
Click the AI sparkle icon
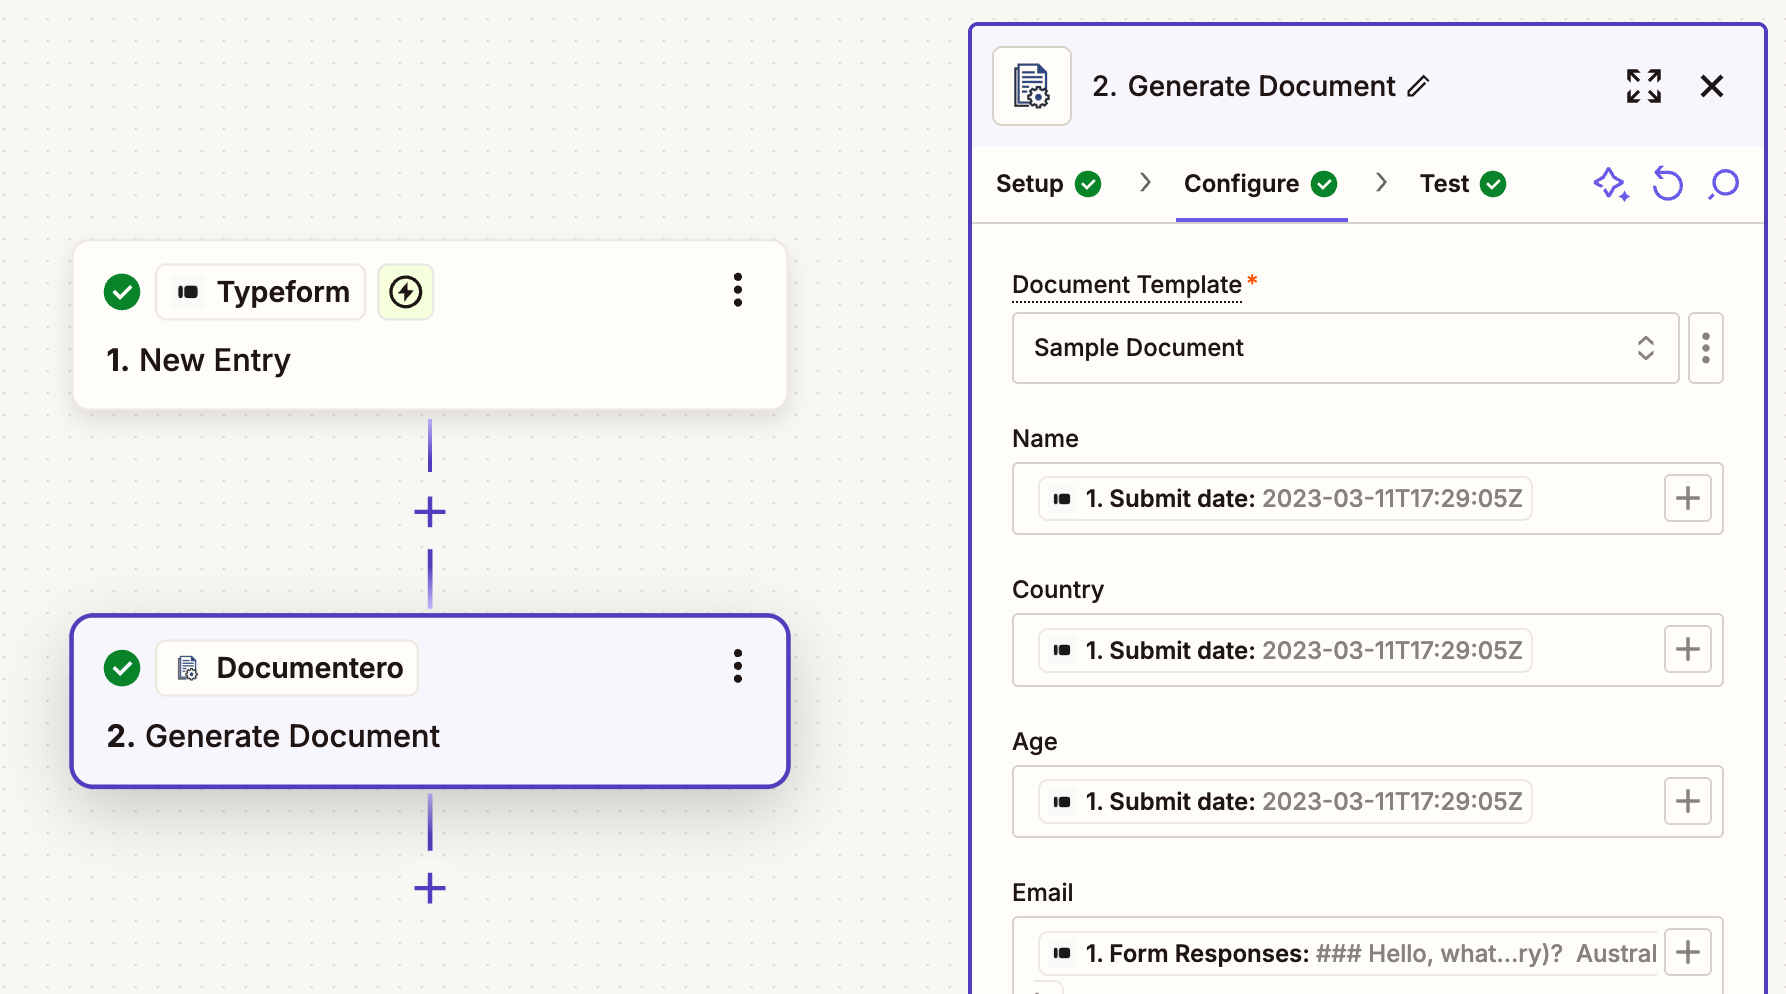pyautogui.click(x=1611, y=184)
